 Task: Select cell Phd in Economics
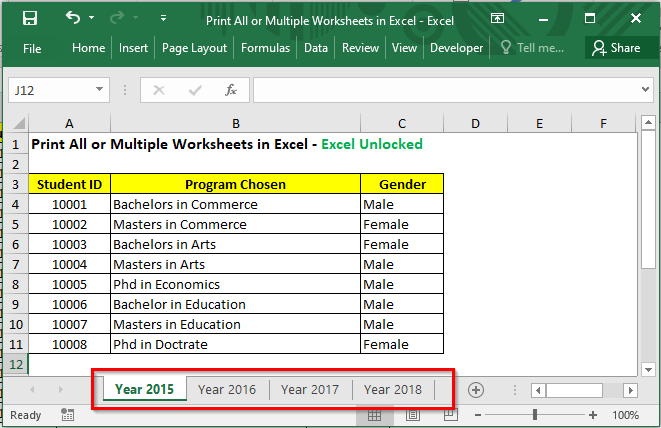[236, 284]
